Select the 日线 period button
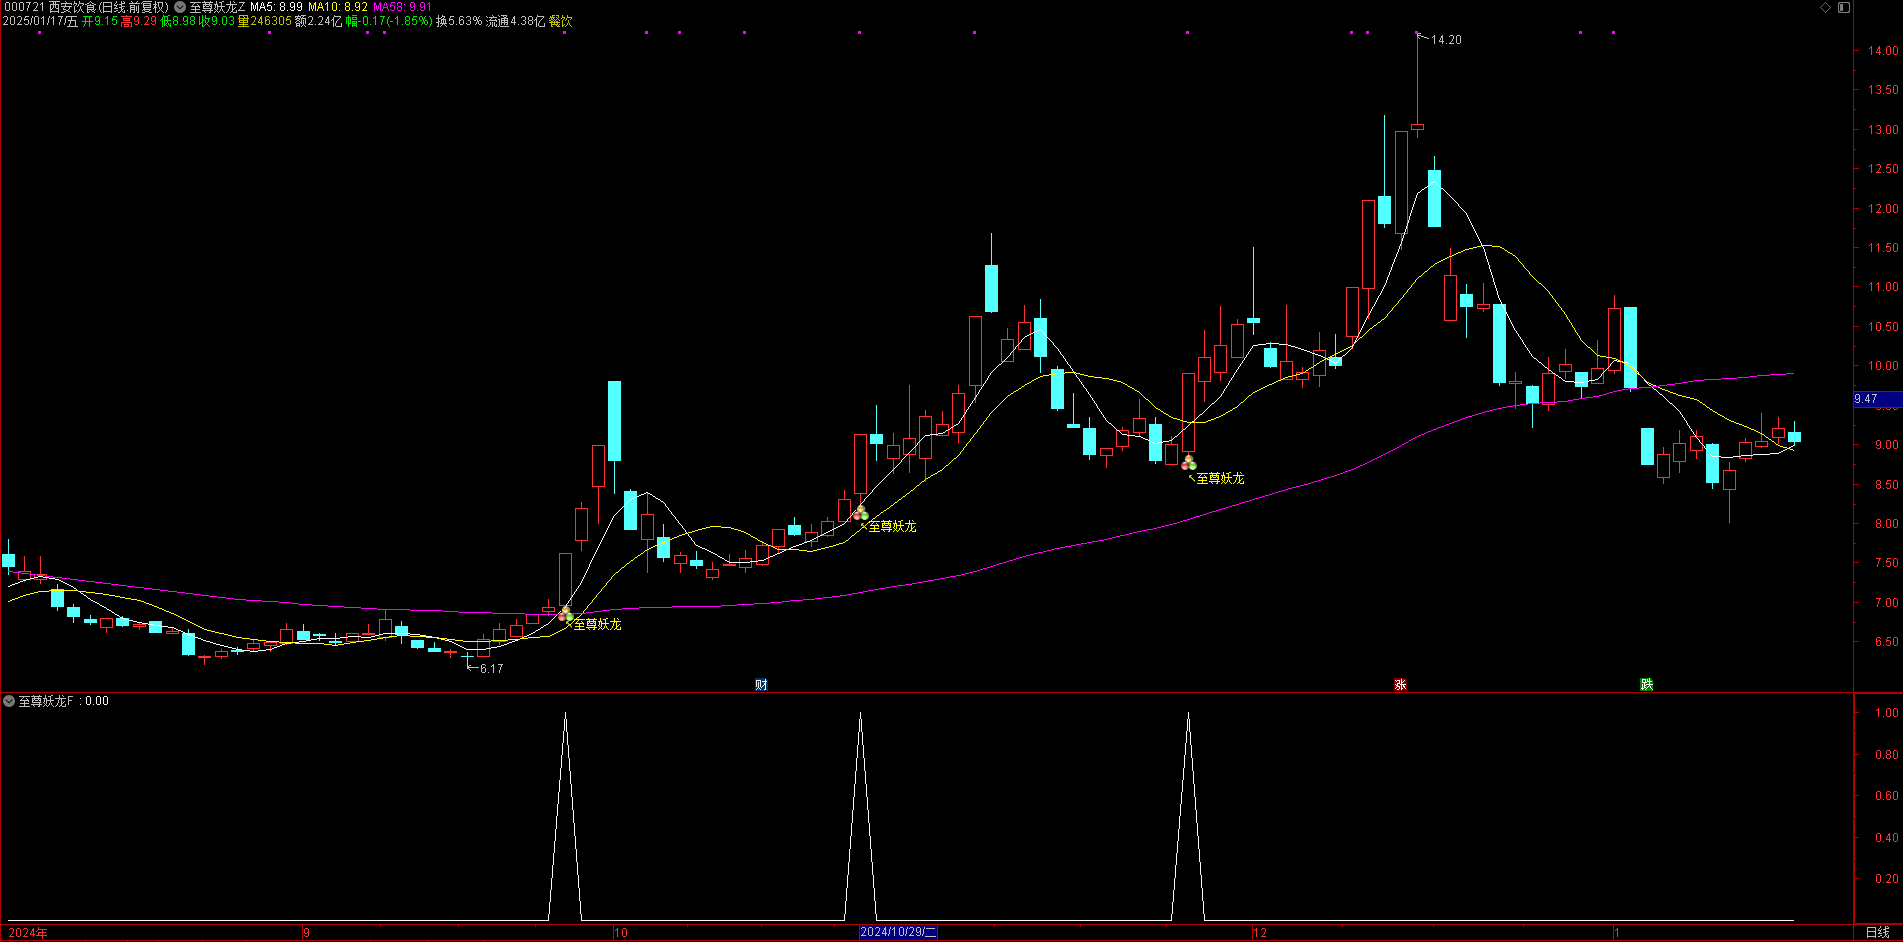 [1877, 932]
